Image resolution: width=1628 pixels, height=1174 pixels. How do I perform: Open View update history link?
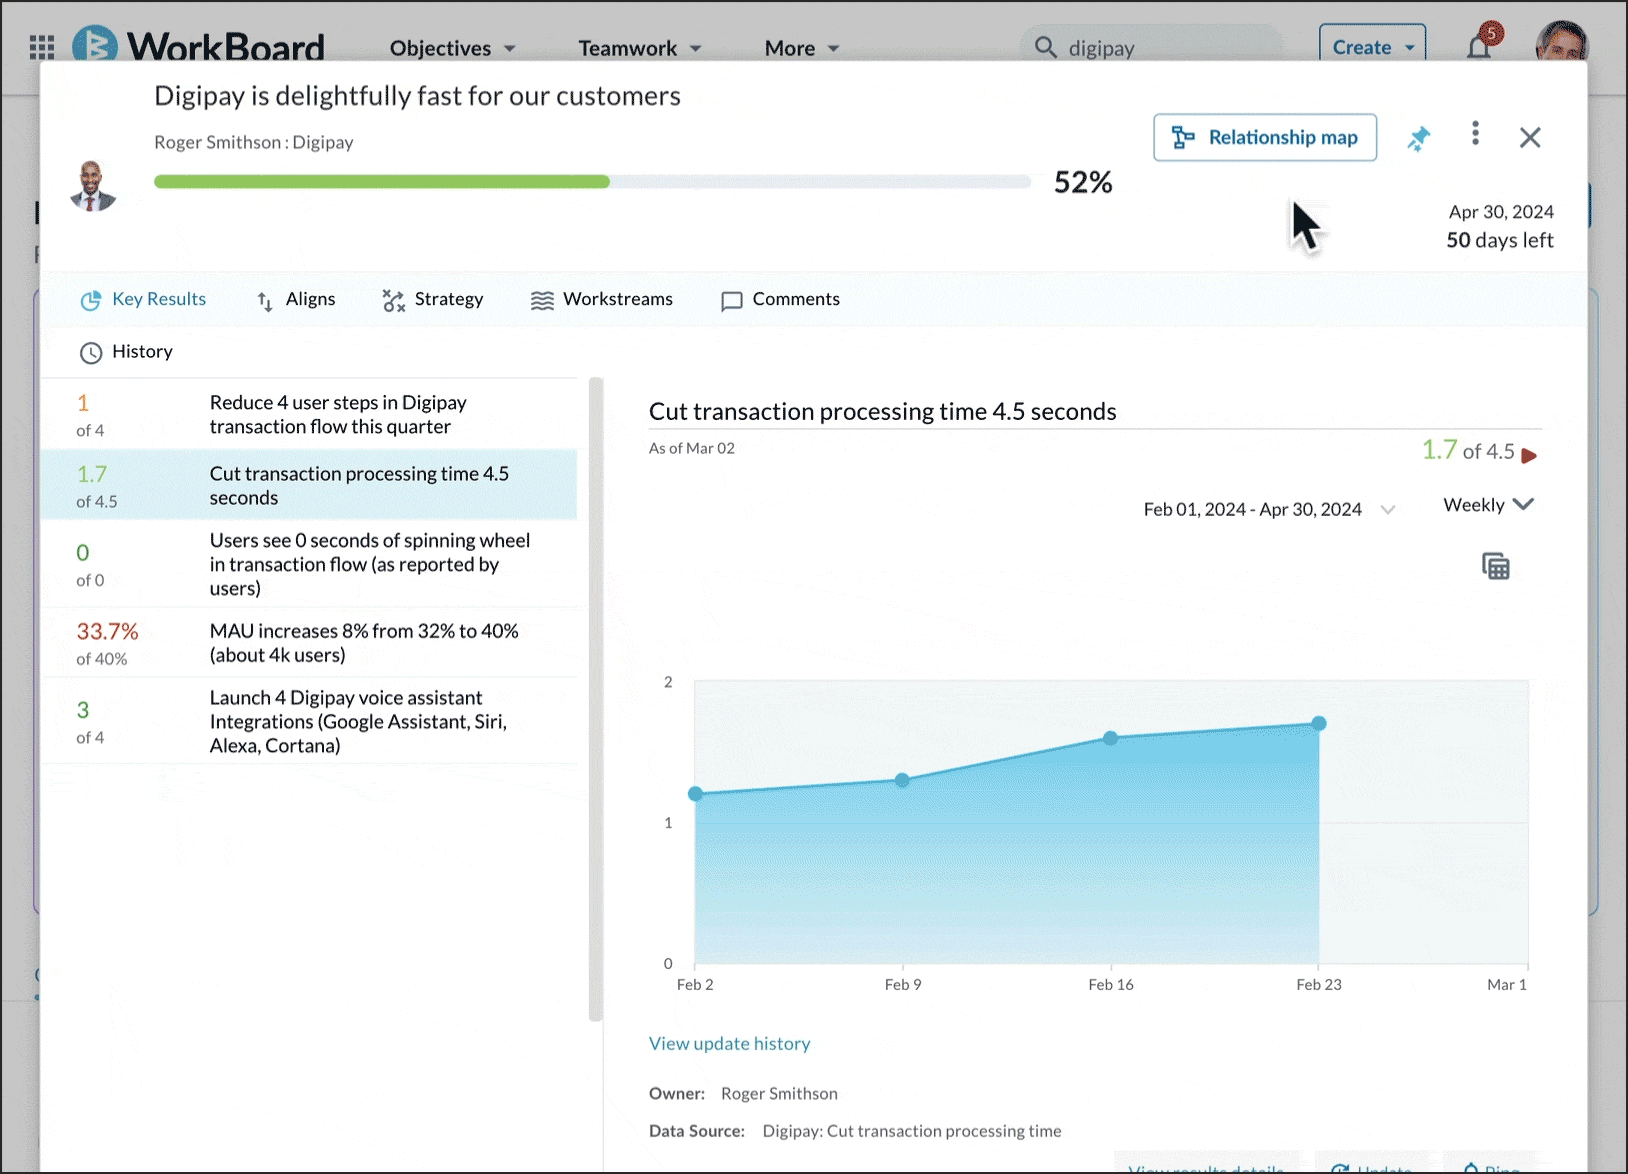tap(729, 1043)
